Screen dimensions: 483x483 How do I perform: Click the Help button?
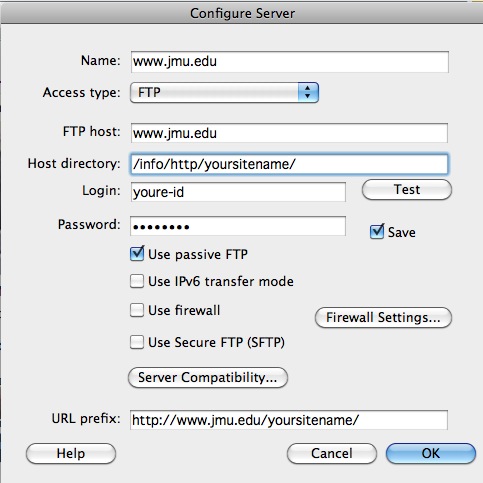click(71, 453)
